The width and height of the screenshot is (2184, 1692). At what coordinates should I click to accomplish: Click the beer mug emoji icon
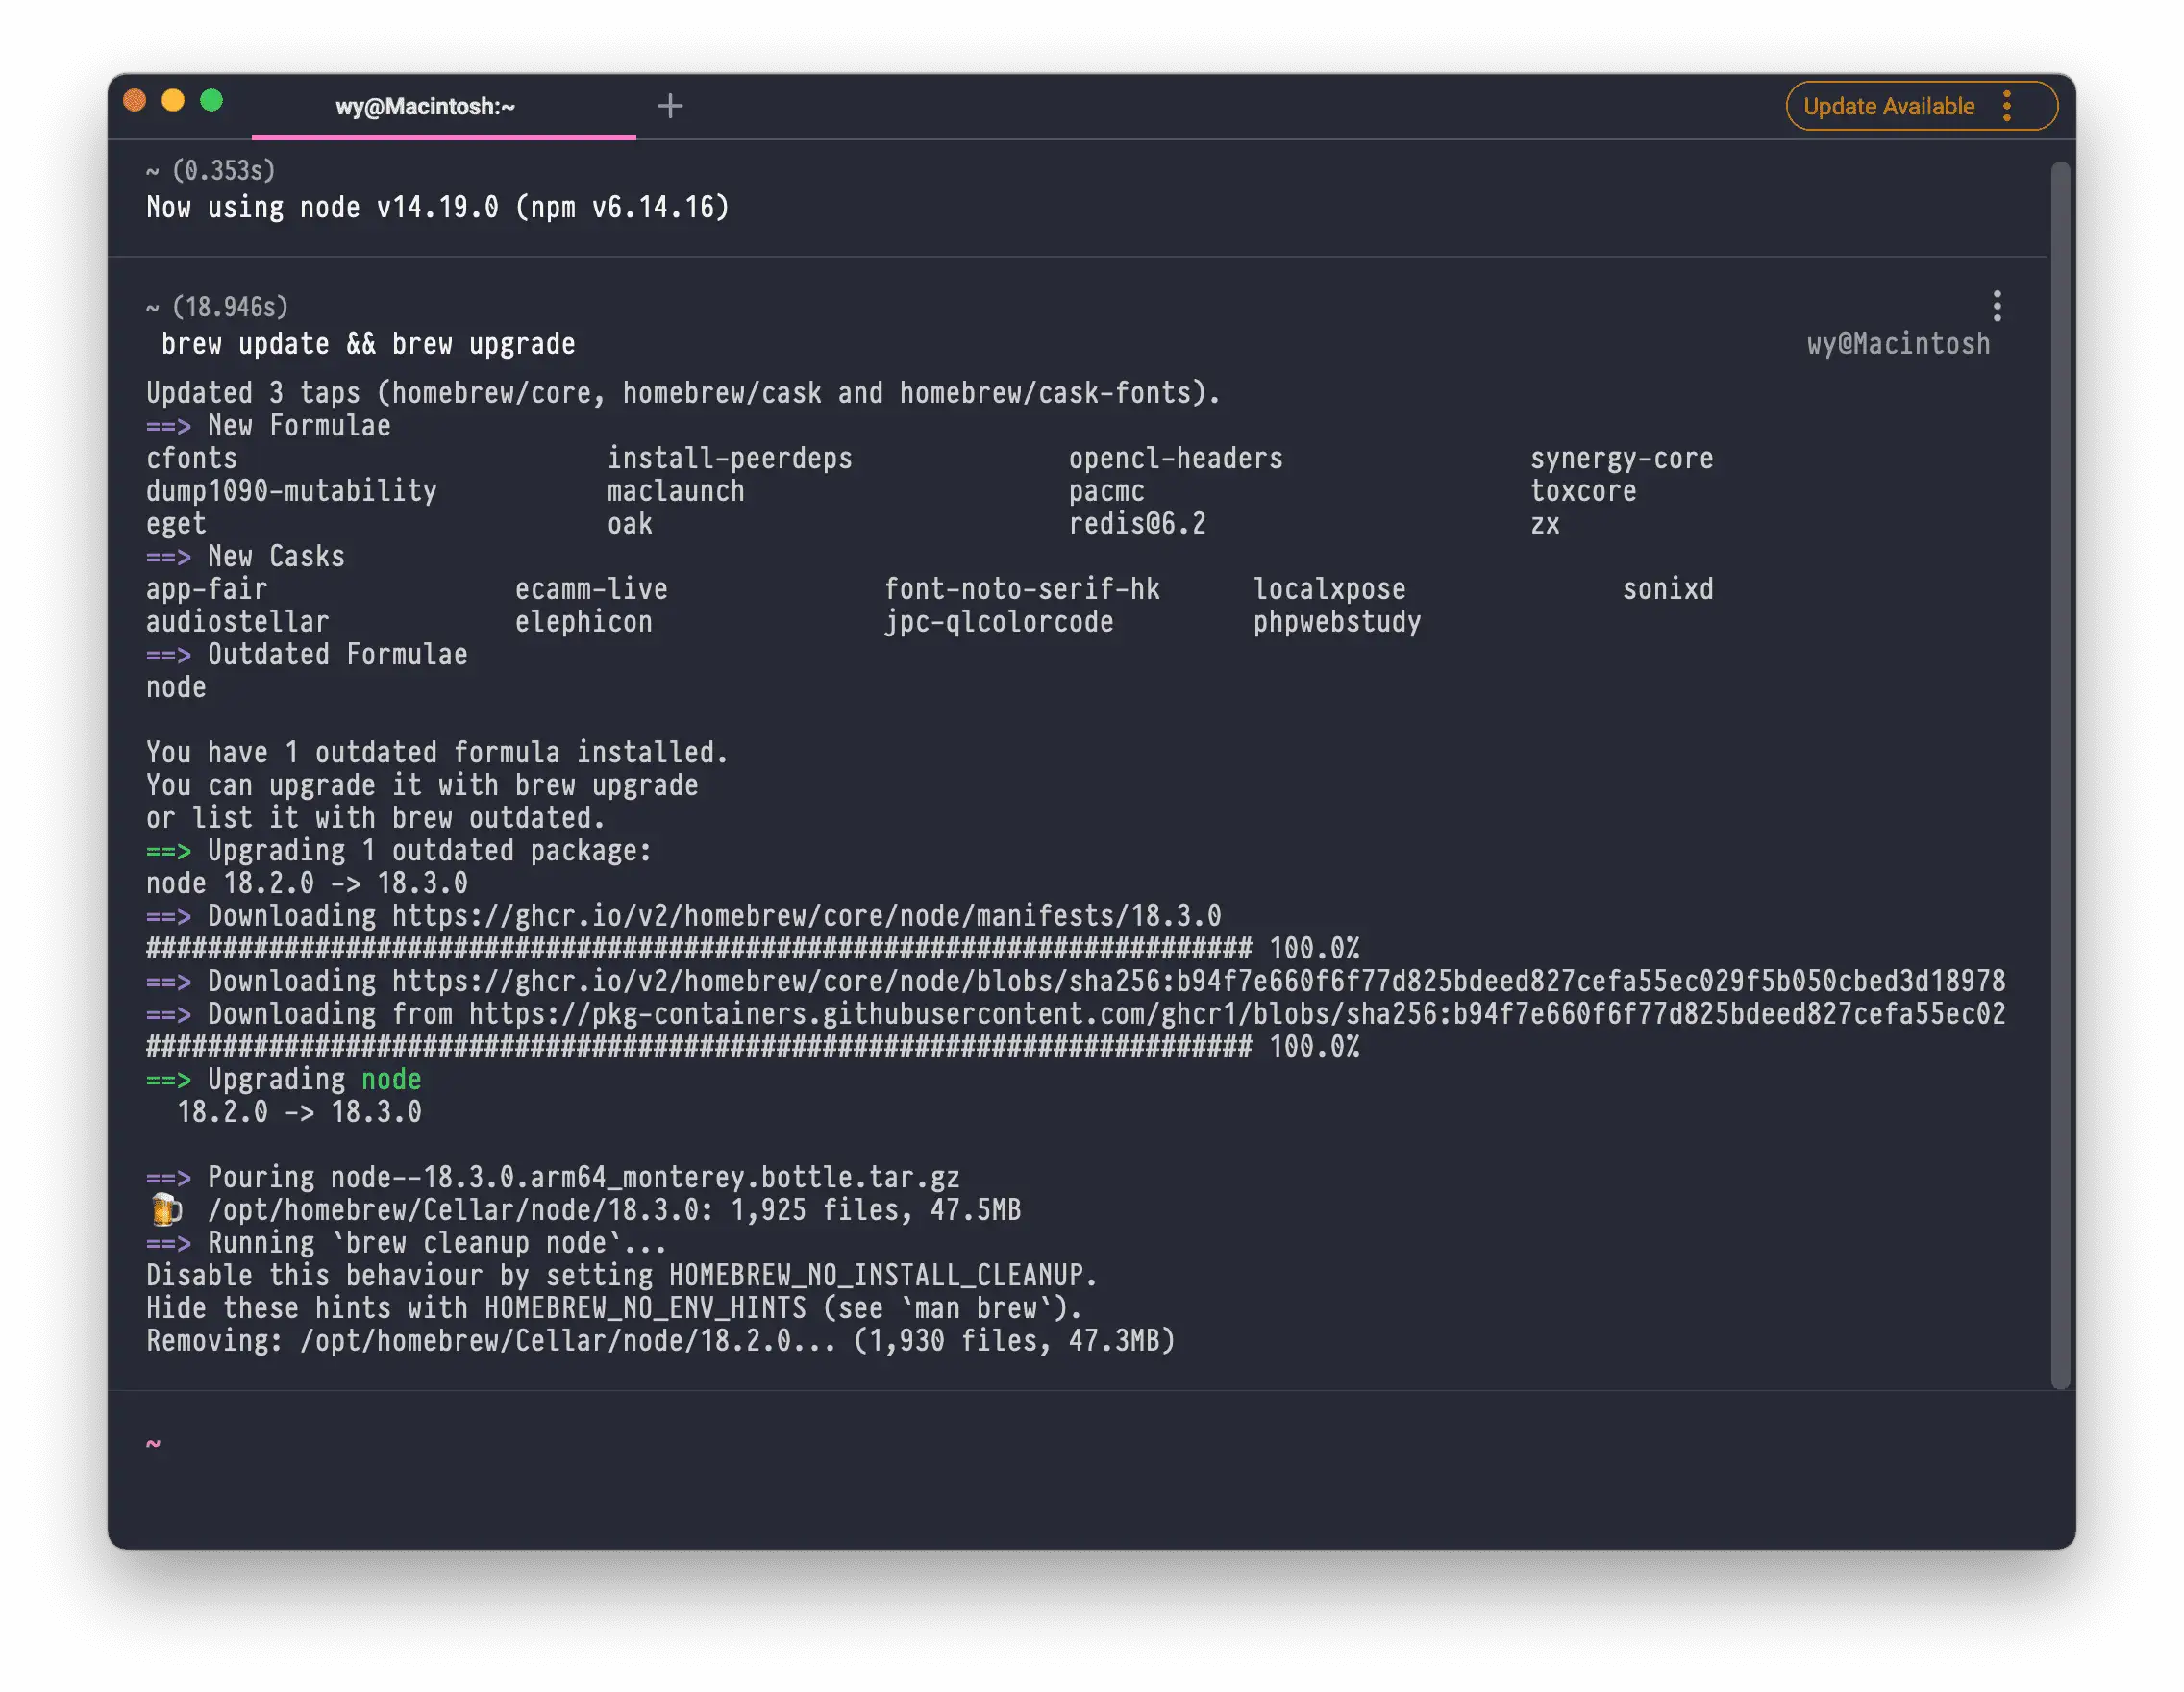(x=165, y=1210)
